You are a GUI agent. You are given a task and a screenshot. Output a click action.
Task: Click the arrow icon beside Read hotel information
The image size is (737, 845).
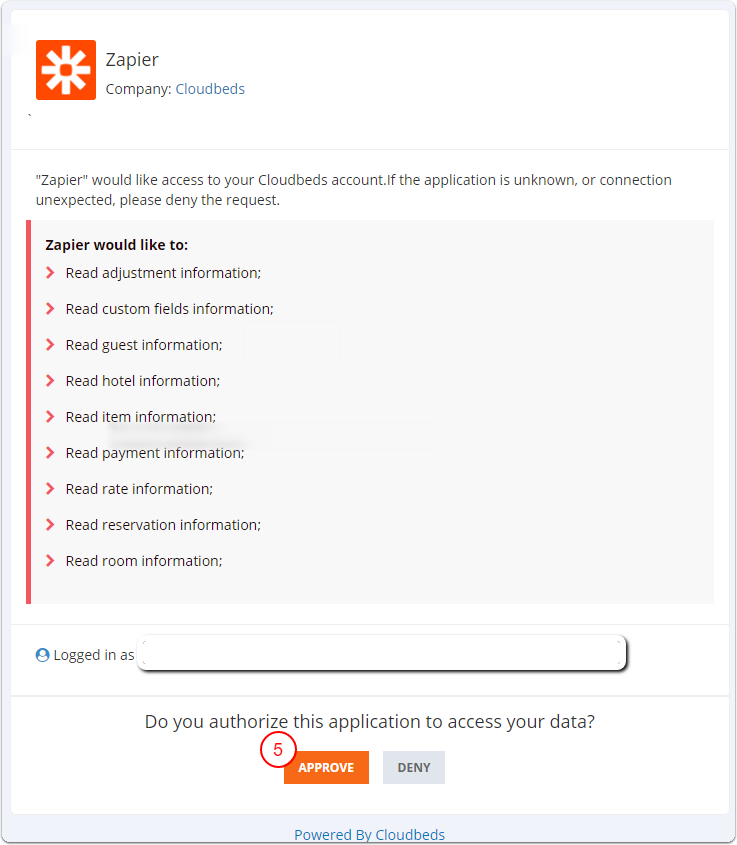(x=51, y=381)
